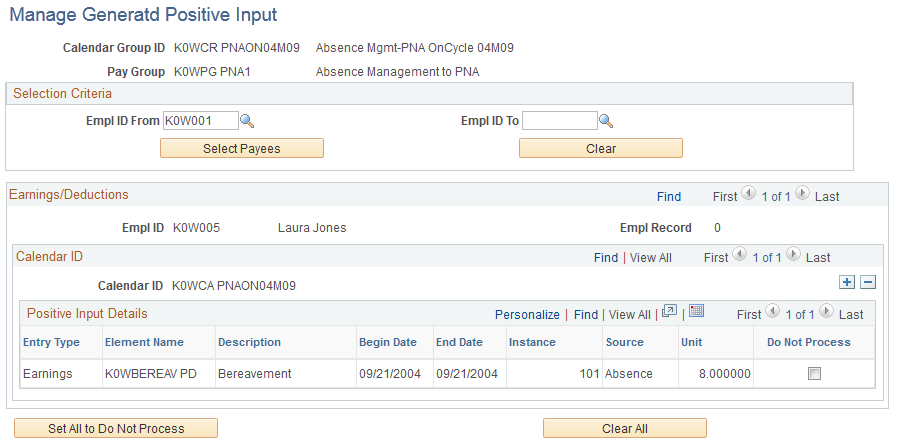Sort by Source column header
900x443 pixels.
coord(624,342)
